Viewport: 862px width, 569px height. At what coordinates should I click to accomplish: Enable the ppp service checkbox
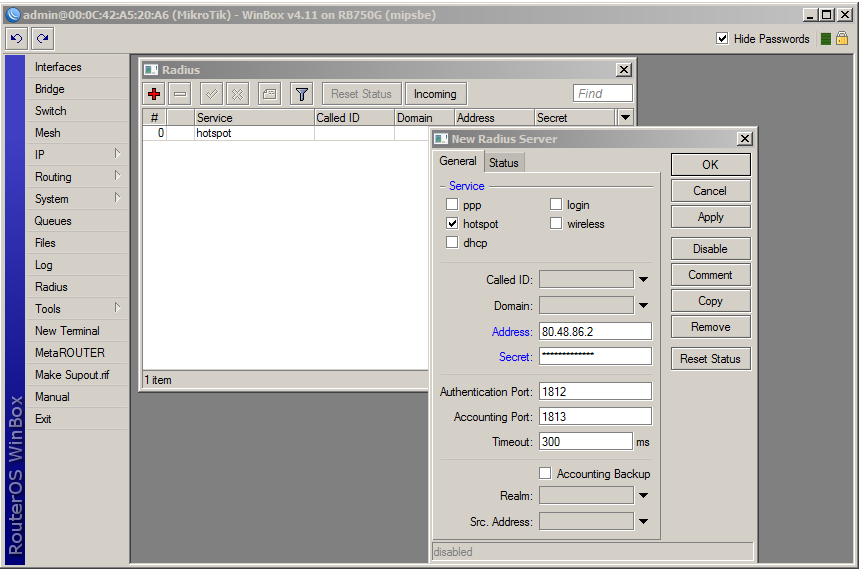pos(452,205)
